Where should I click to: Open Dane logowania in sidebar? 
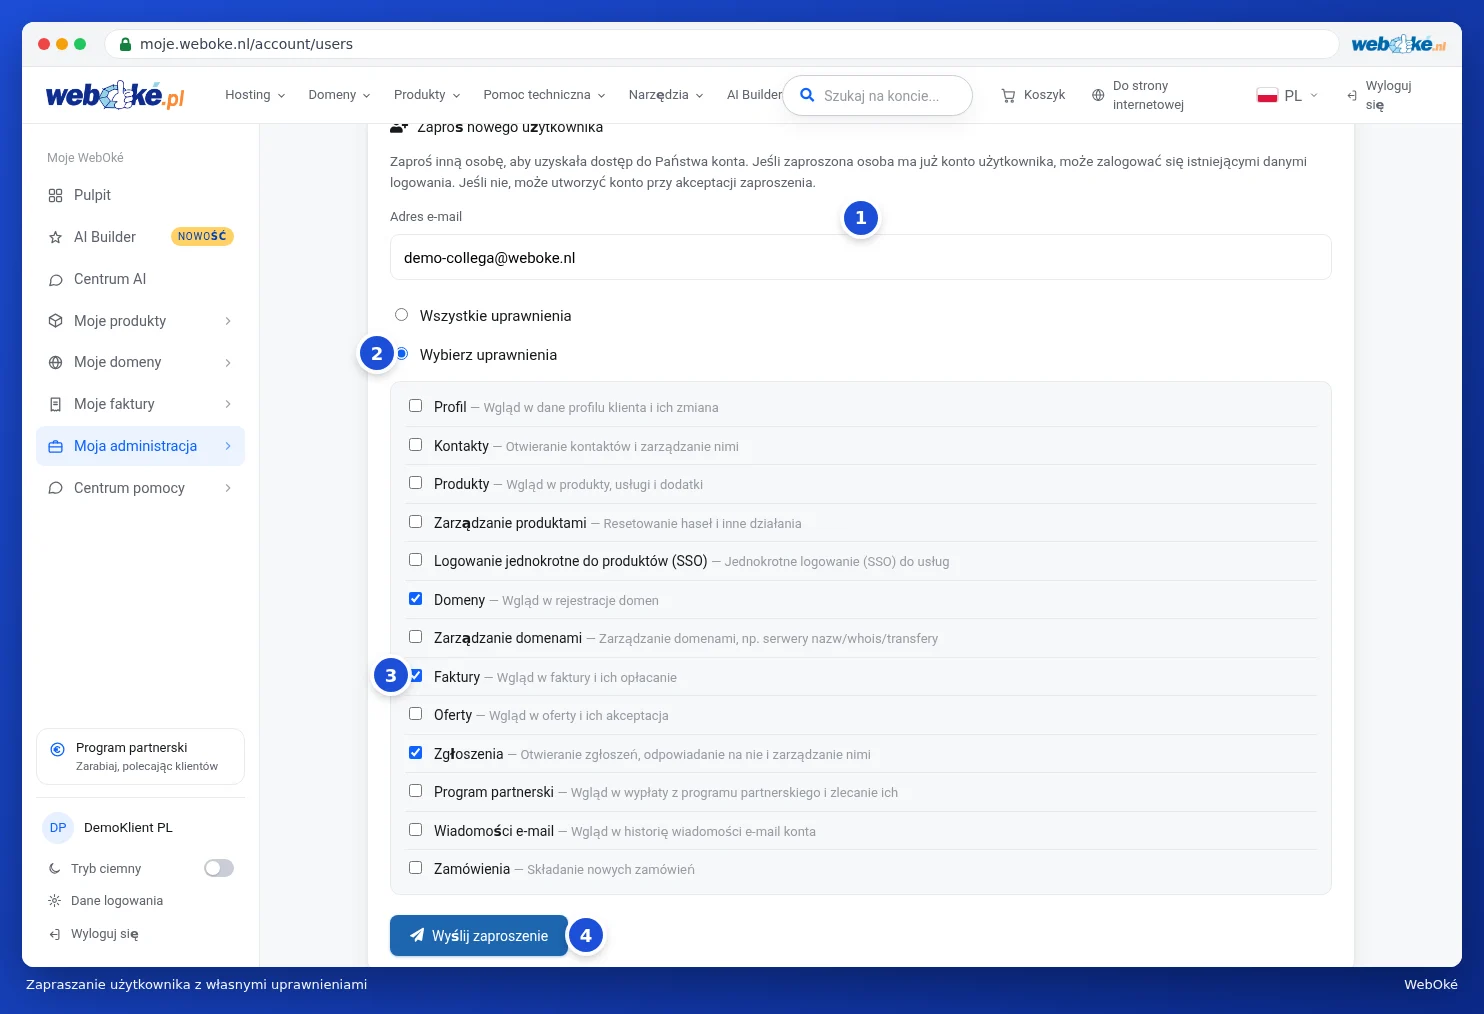[x=106, y=901]
